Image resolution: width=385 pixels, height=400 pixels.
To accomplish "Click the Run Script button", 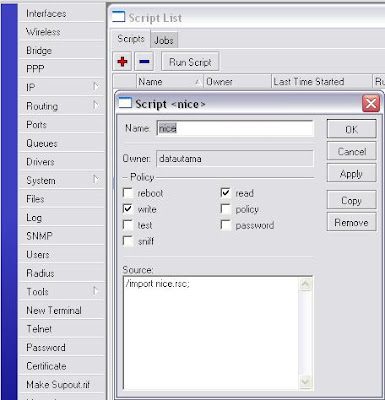I will pyautogui.click(x=190, y=61).
